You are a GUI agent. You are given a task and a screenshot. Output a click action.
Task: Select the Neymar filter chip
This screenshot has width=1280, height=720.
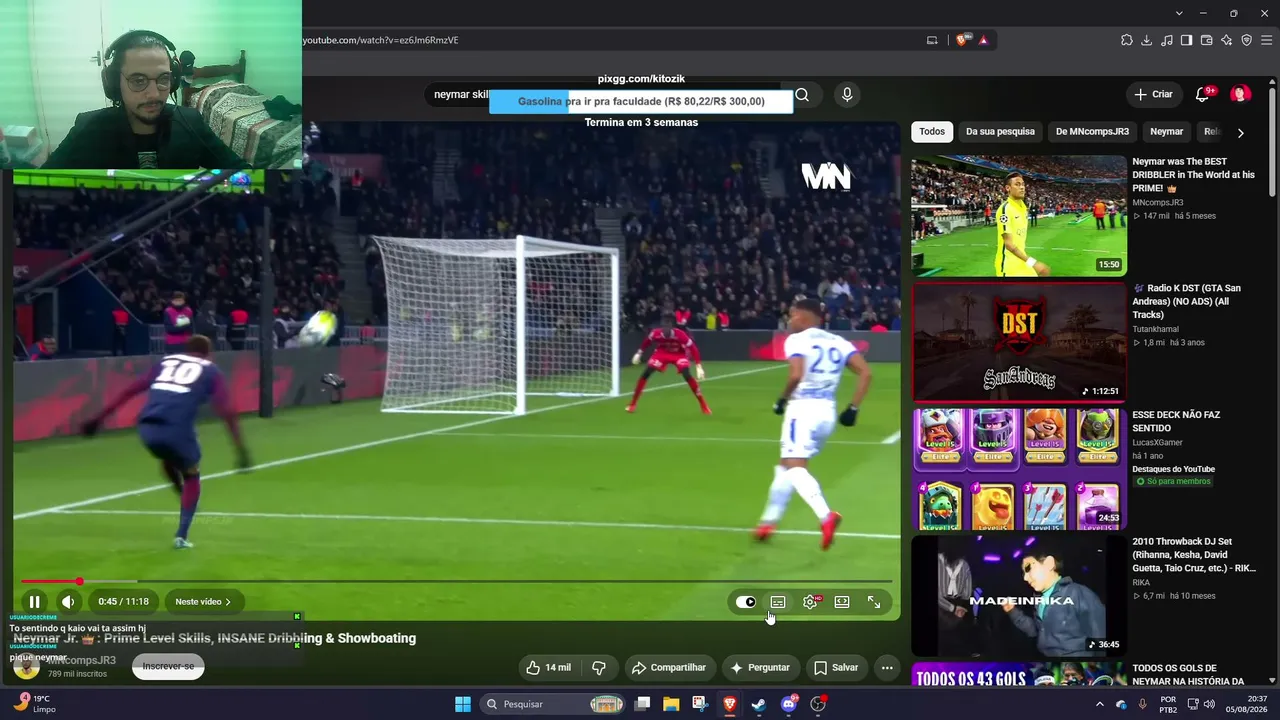1166,132
